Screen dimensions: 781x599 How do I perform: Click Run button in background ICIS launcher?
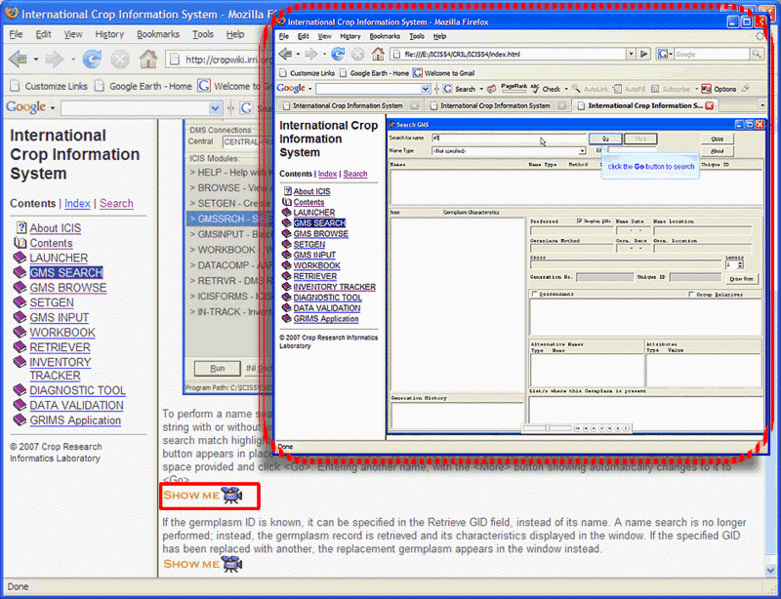[217, 368]
